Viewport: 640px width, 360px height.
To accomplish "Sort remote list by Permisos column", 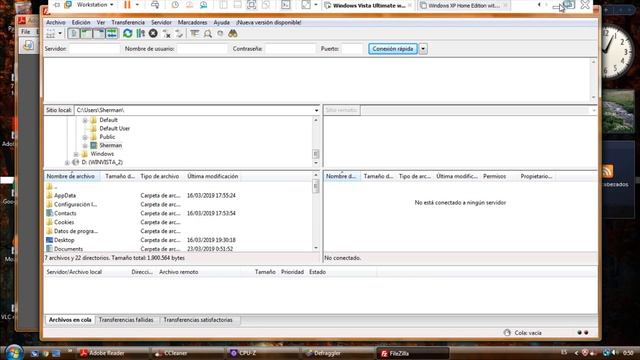I will (x=494, y=176).
